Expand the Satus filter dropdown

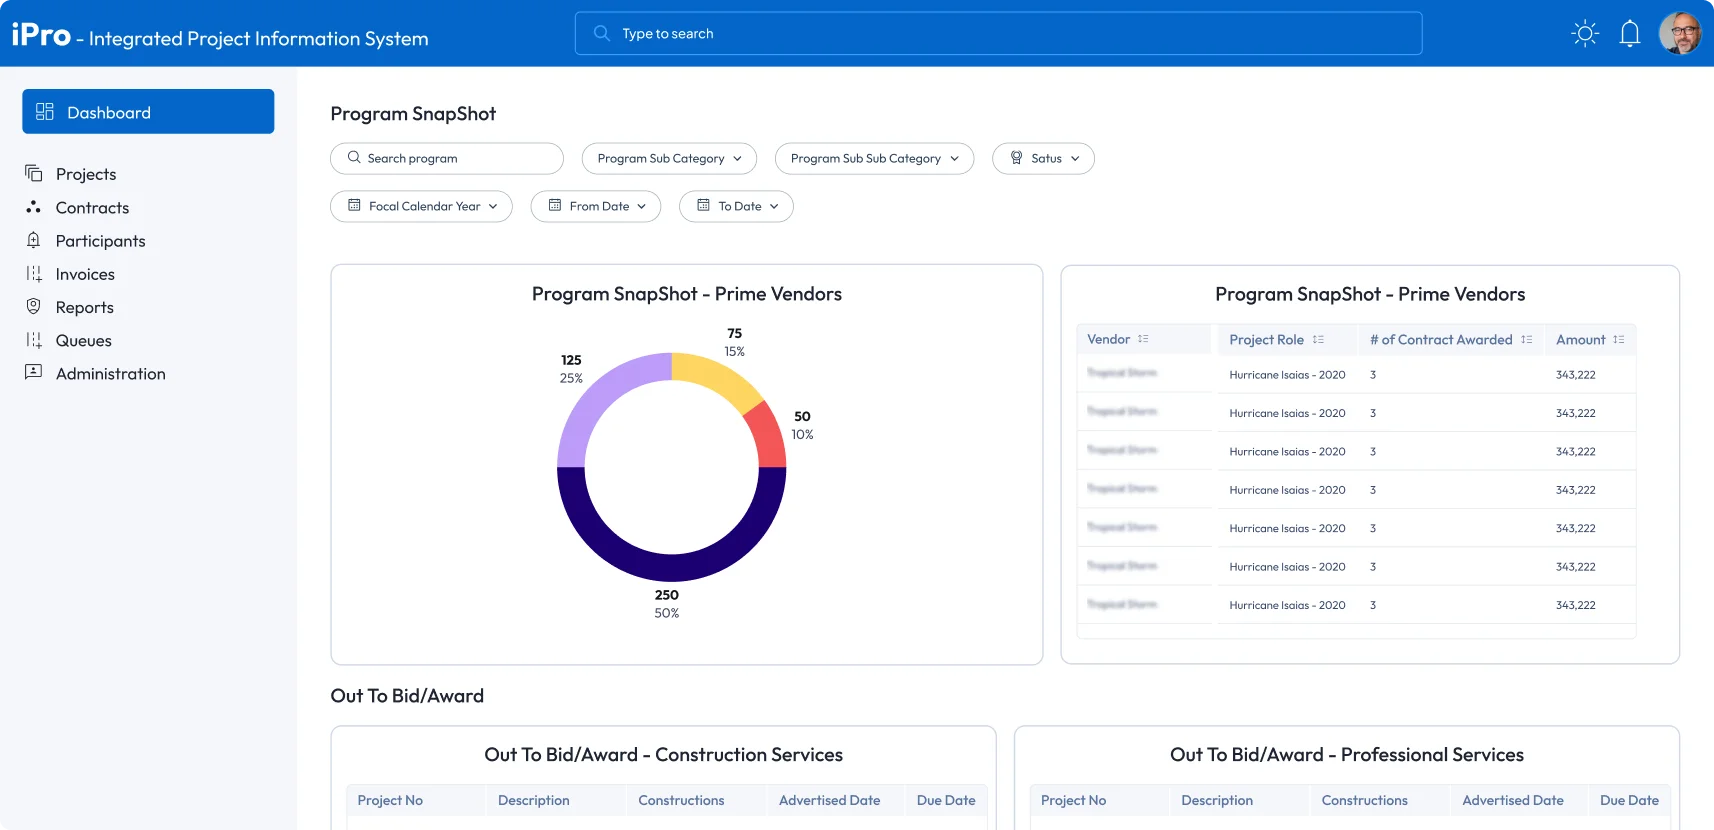pyautogui.click(x=1043, y=158)
